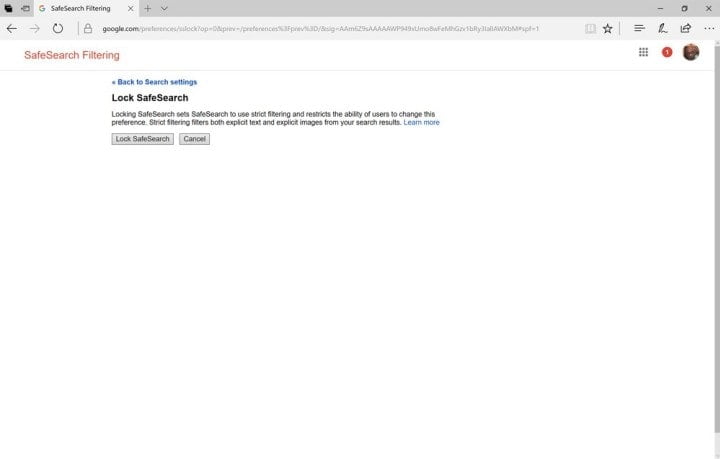Add page to favorites with star icon
The width and height of the screenshot is (720, 459).
608,28
